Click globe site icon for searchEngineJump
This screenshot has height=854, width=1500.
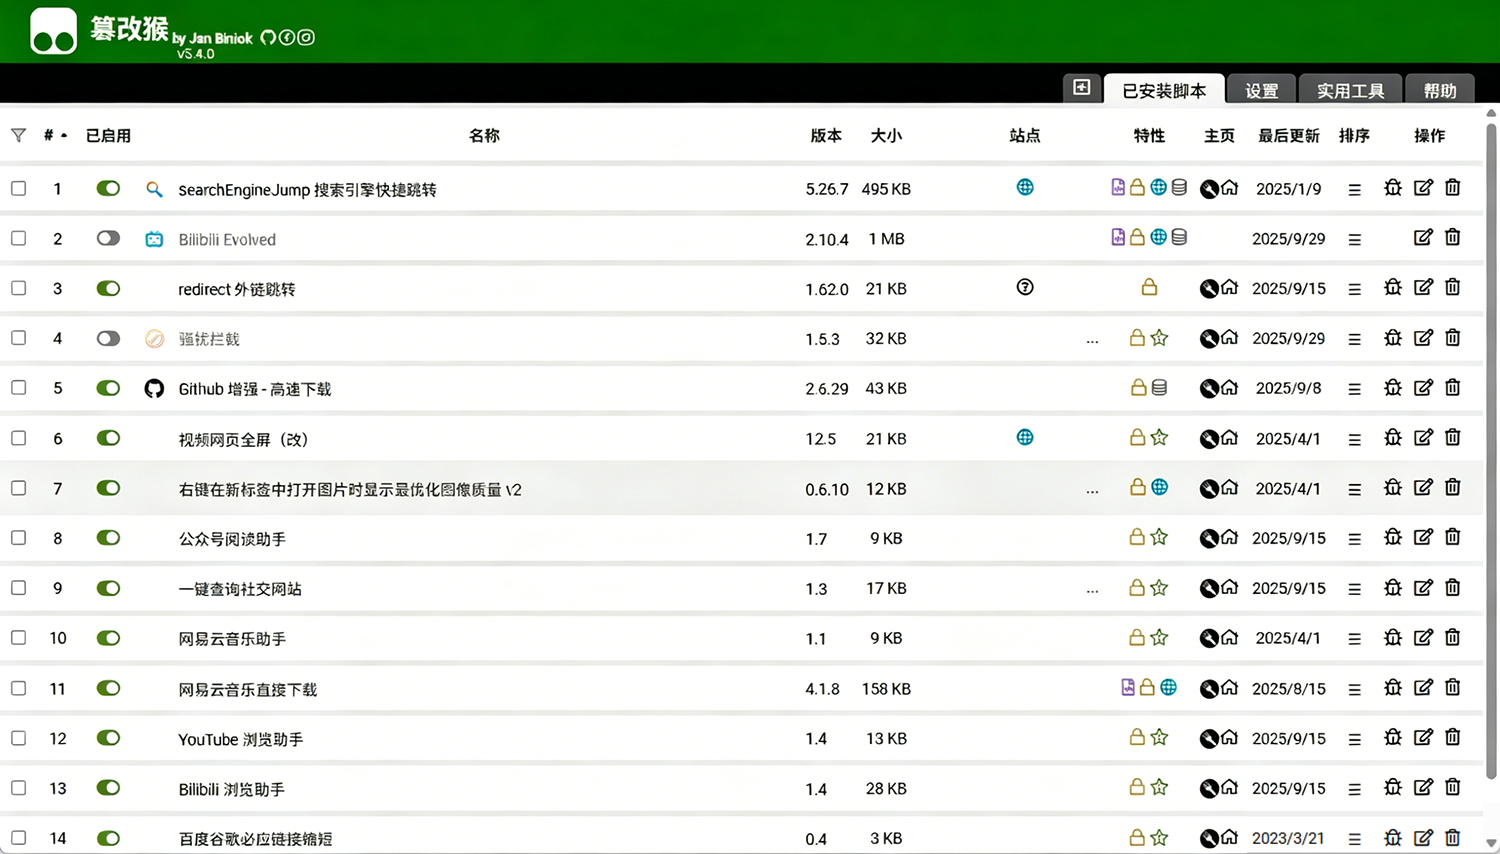coord(1025,187)
